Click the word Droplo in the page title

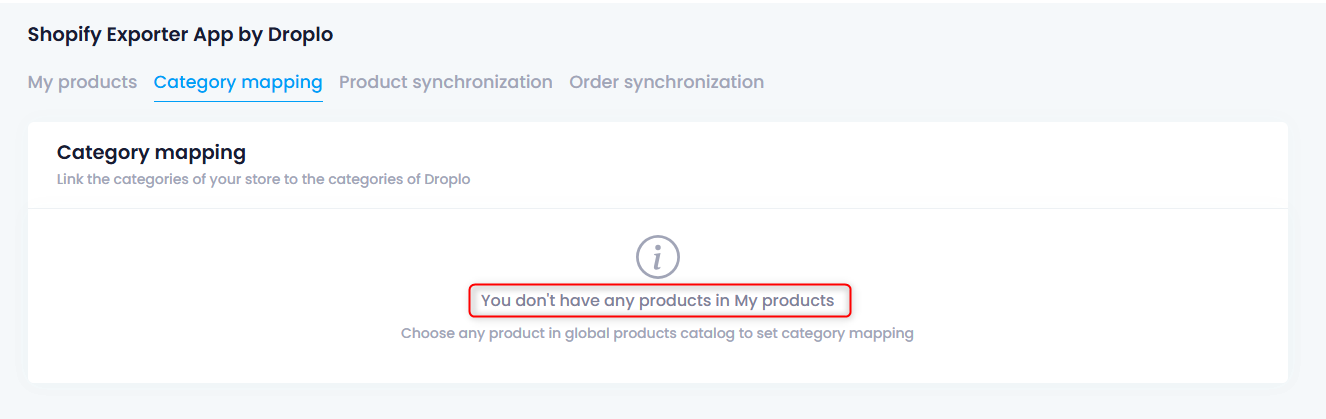point(300,35)
